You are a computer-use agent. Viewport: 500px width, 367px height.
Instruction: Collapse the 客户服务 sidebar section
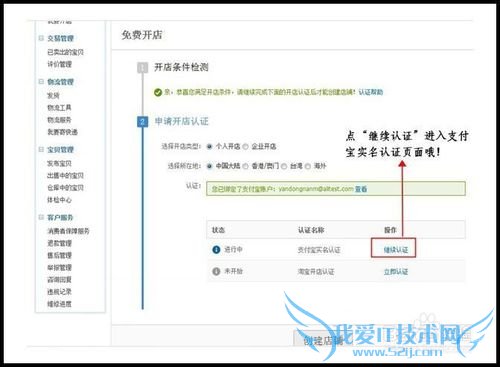41,217
